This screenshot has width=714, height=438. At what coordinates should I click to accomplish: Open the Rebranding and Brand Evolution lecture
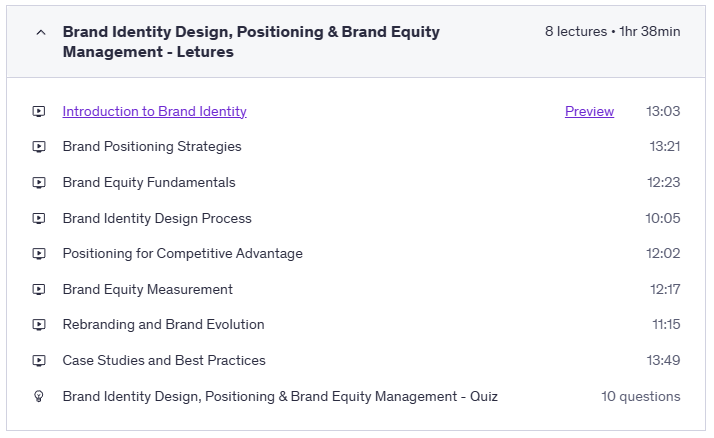tap(163, 325)
